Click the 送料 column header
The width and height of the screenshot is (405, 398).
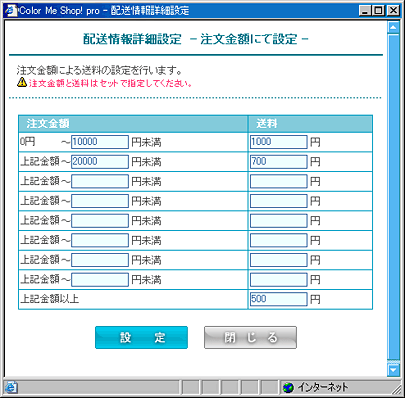coord(310,124)
